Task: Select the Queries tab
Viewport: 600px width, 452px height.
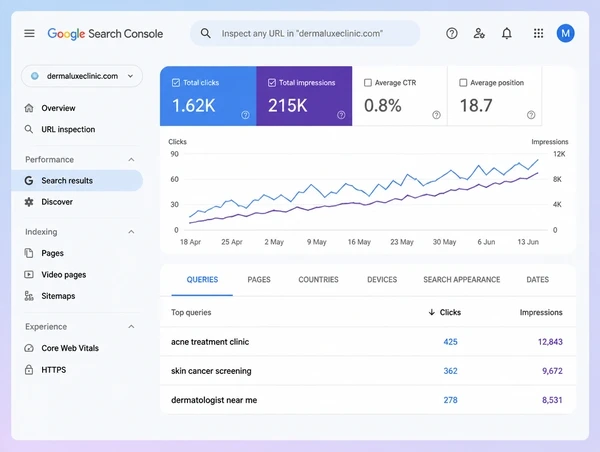Action: (202, 280)
